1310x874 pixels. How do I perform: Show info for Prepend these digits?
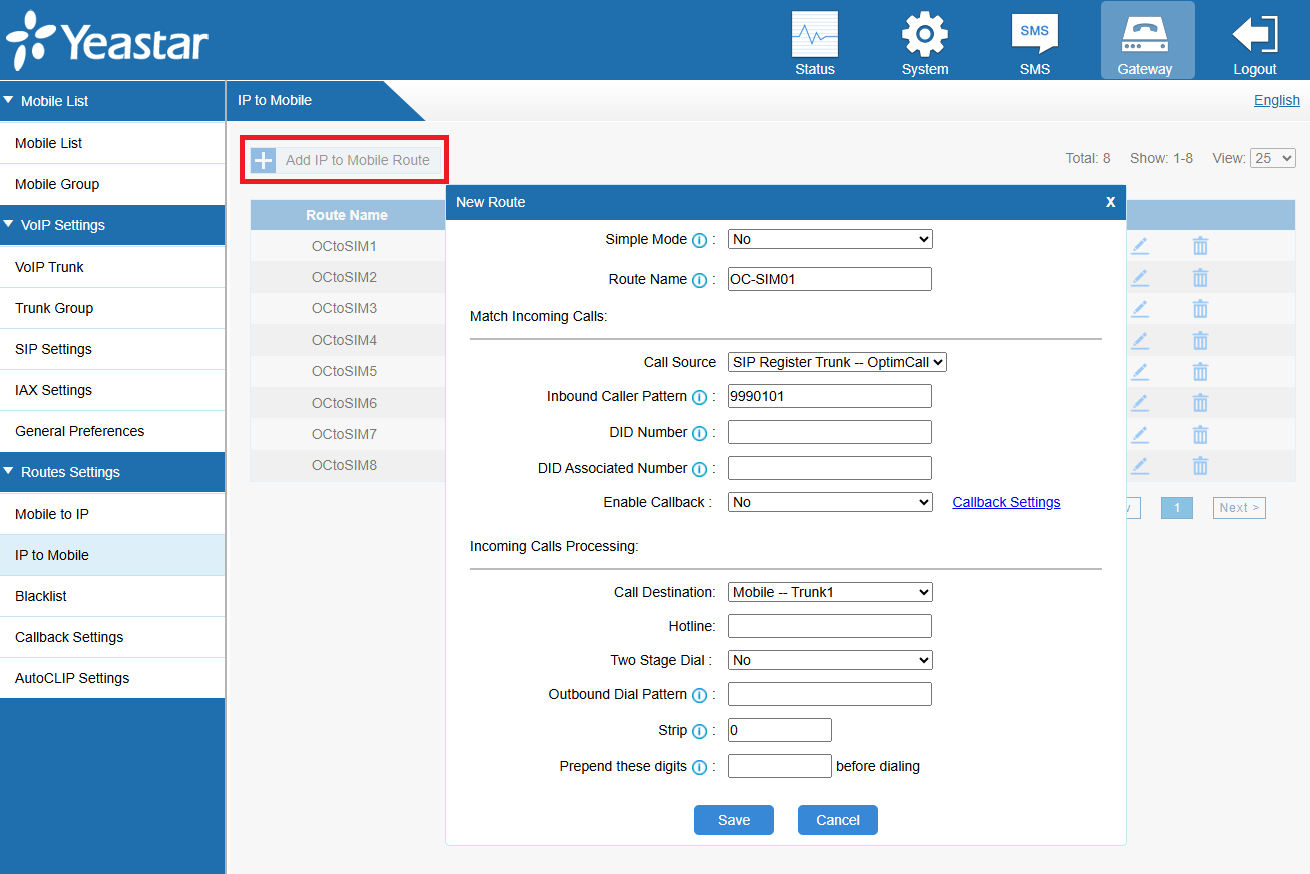(700, 767)
